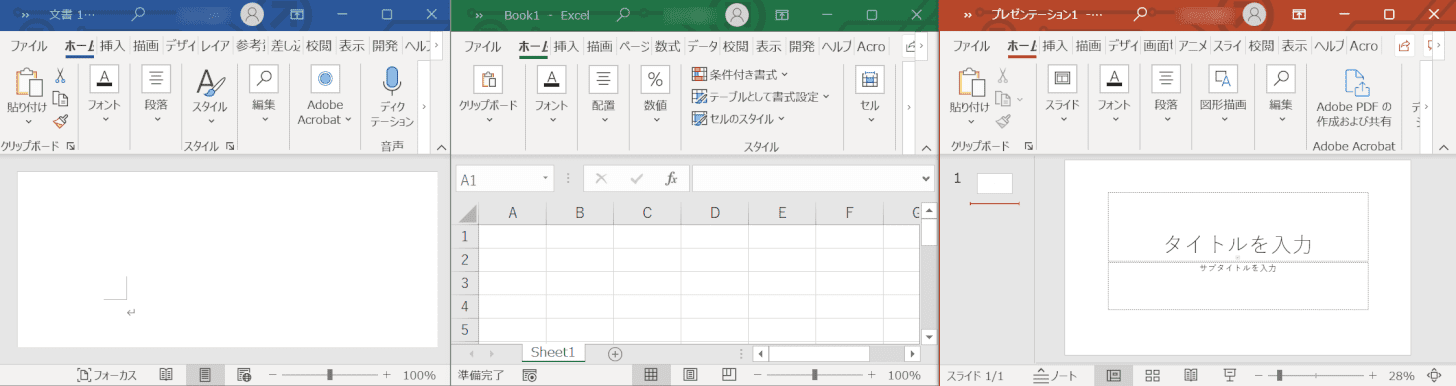Start slideshow from the PowerPoint status bar icon
1456x386 pixels.
[x=1229, y=375]
